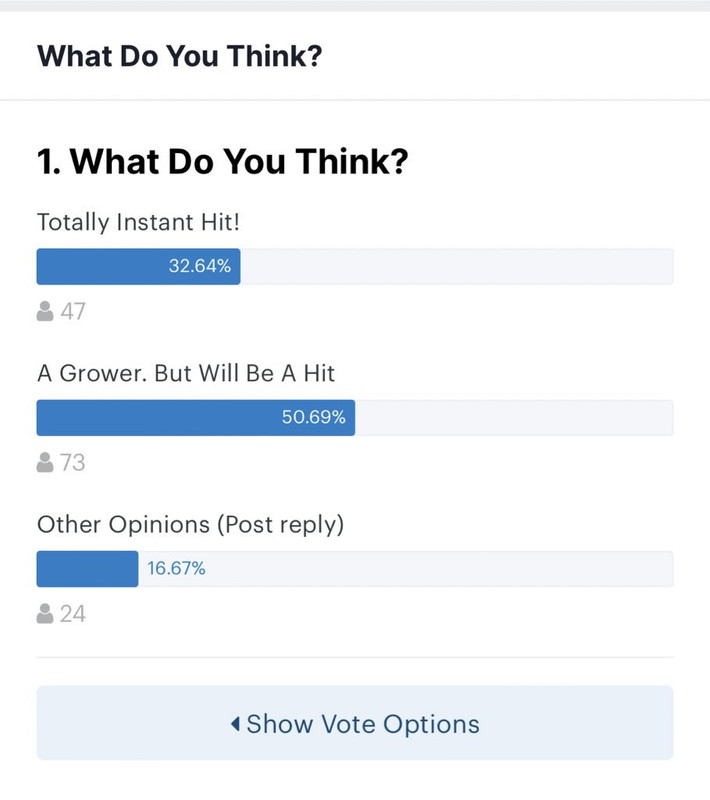Click the 50.69% blue result bar

(x=196, y=417)
